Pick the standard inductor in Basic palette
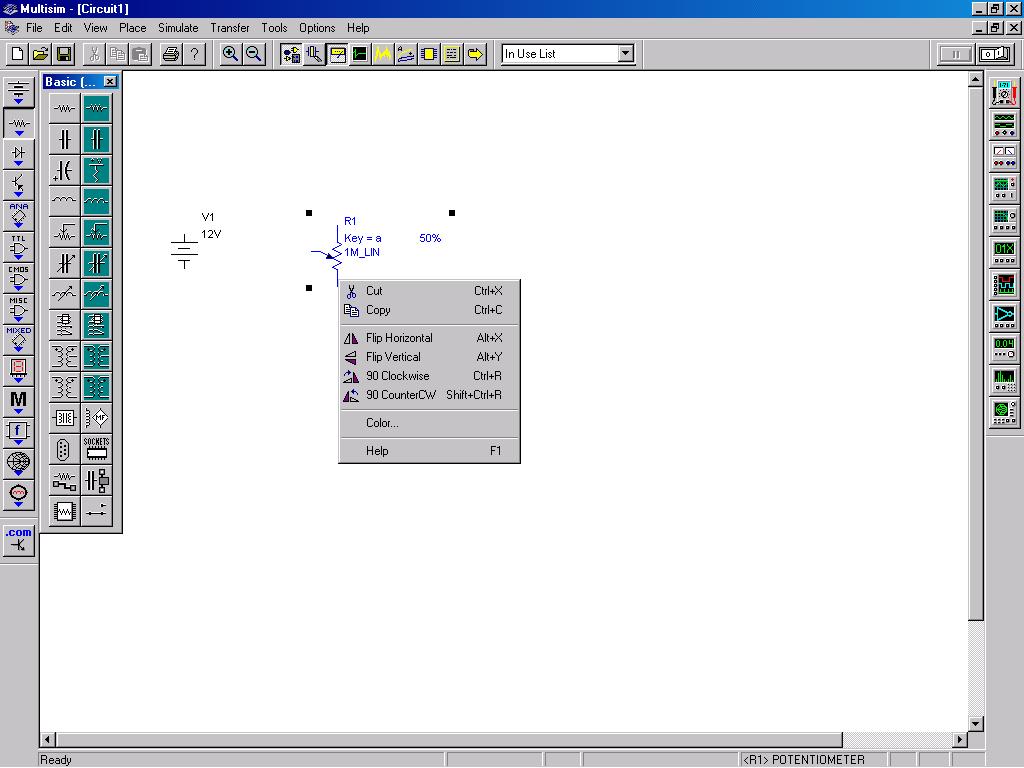 coord(64,201)
